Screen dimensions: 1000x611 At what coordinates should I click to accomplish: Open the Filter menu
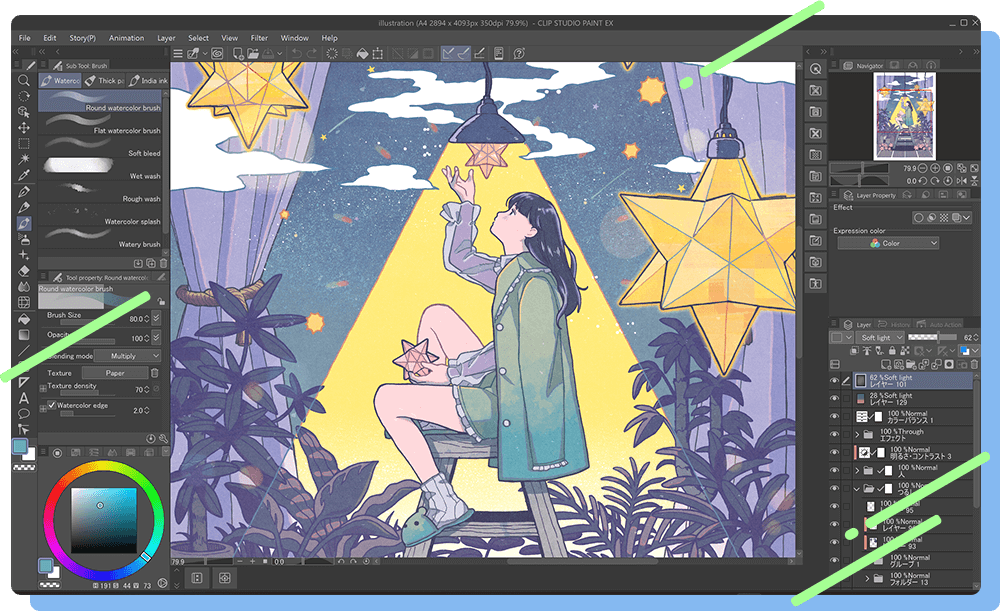(259, 37)
